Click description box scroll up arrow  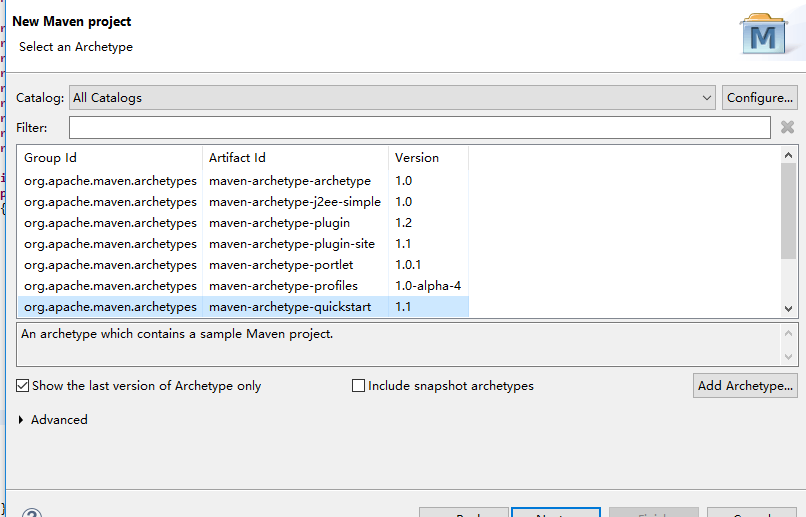(788, 333)
